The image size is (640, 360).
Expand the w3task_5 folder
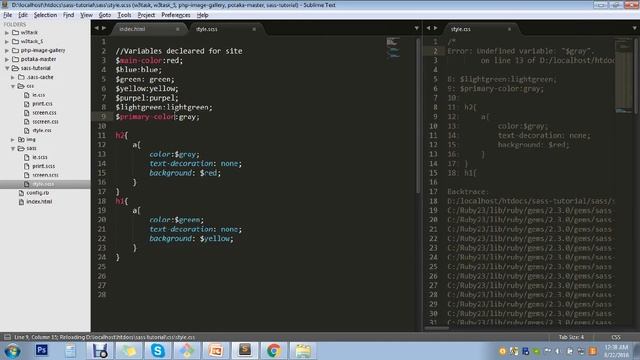[x=7, y=41]
